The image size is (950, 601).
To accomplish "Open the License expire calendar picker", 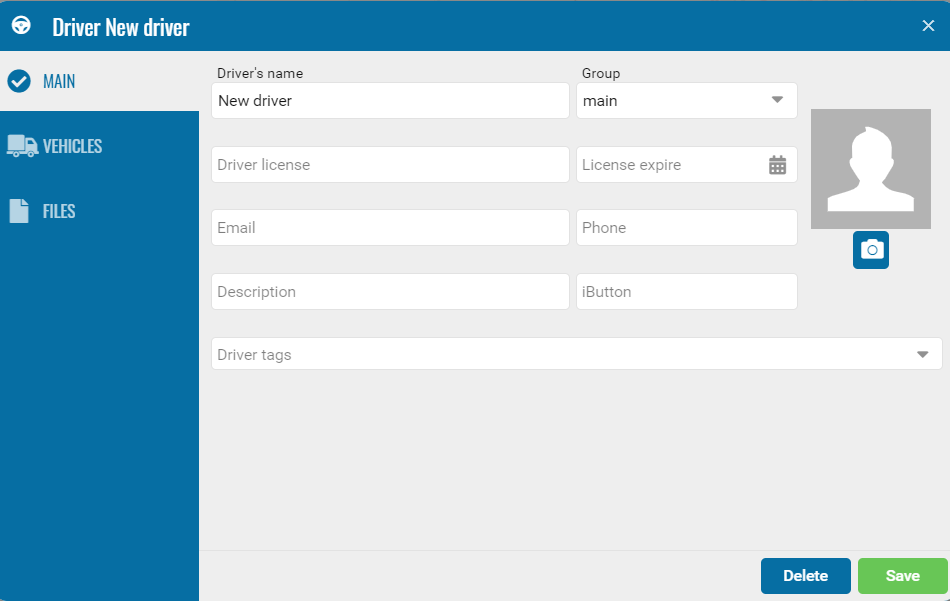I will tap(777, 165).
